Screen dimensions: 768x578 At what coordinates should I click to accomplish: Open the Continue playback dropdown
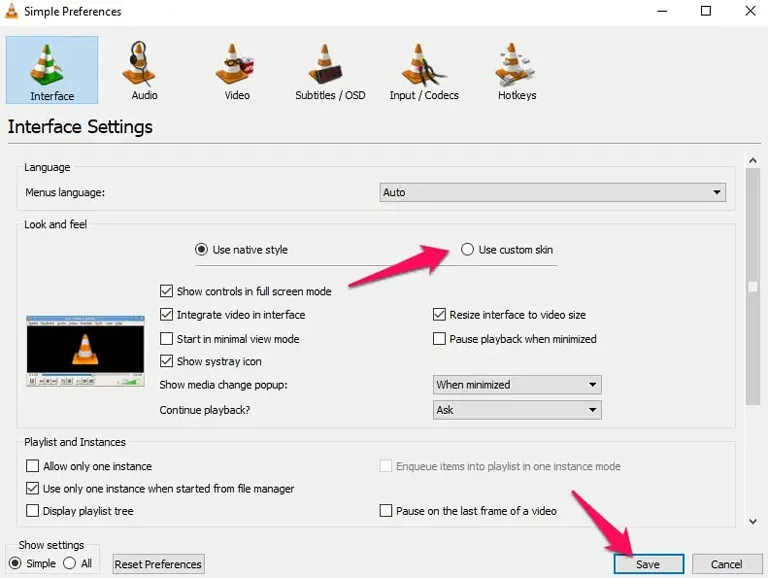tap(517, 410)
